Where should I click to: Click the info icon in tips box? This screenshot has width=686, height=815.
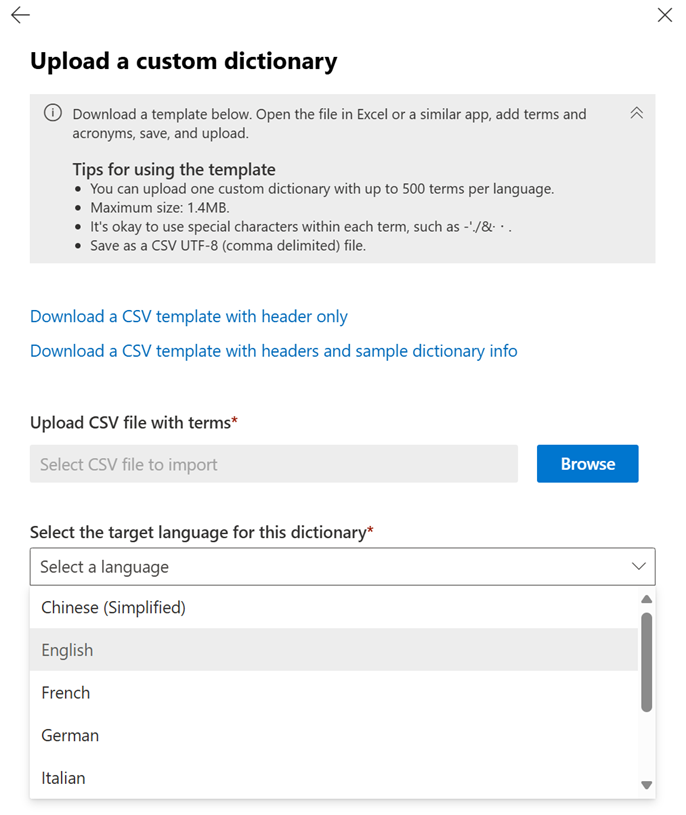pyautogui.click(x=53, y=113)
